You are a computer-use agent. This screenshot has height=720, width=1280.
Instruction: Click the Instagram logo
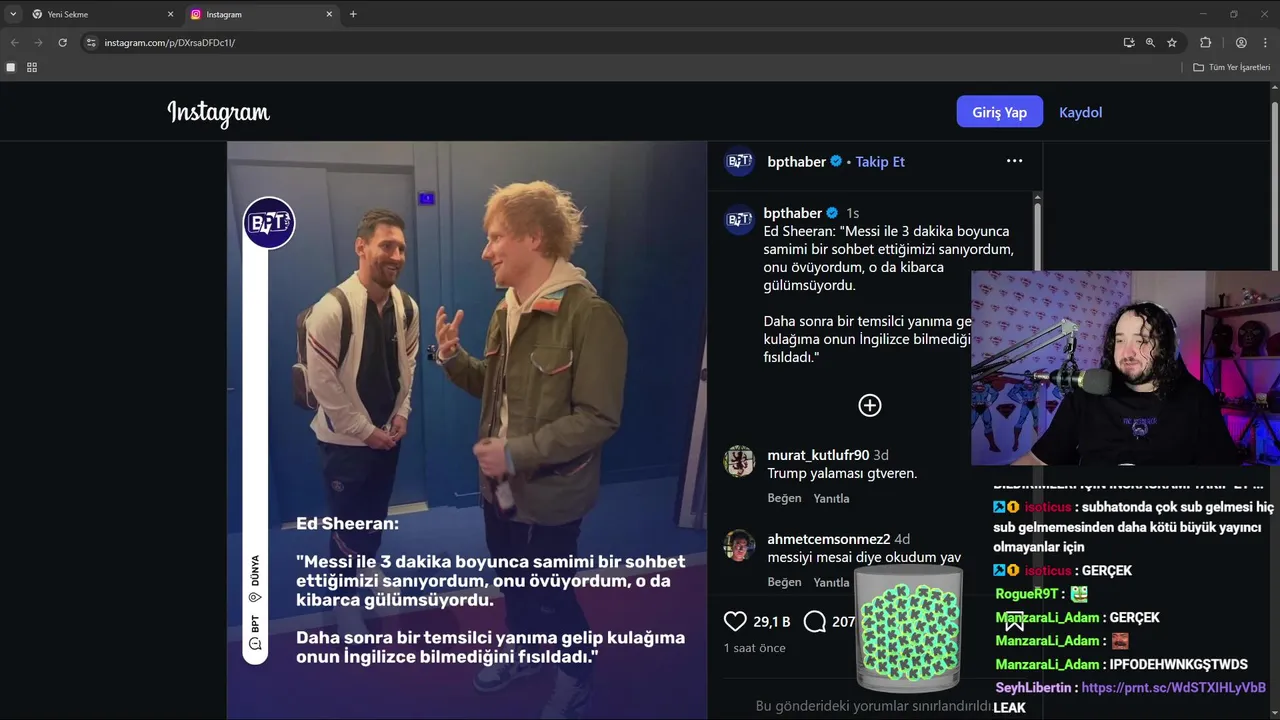pyautogui.click(x=218, y=113)
